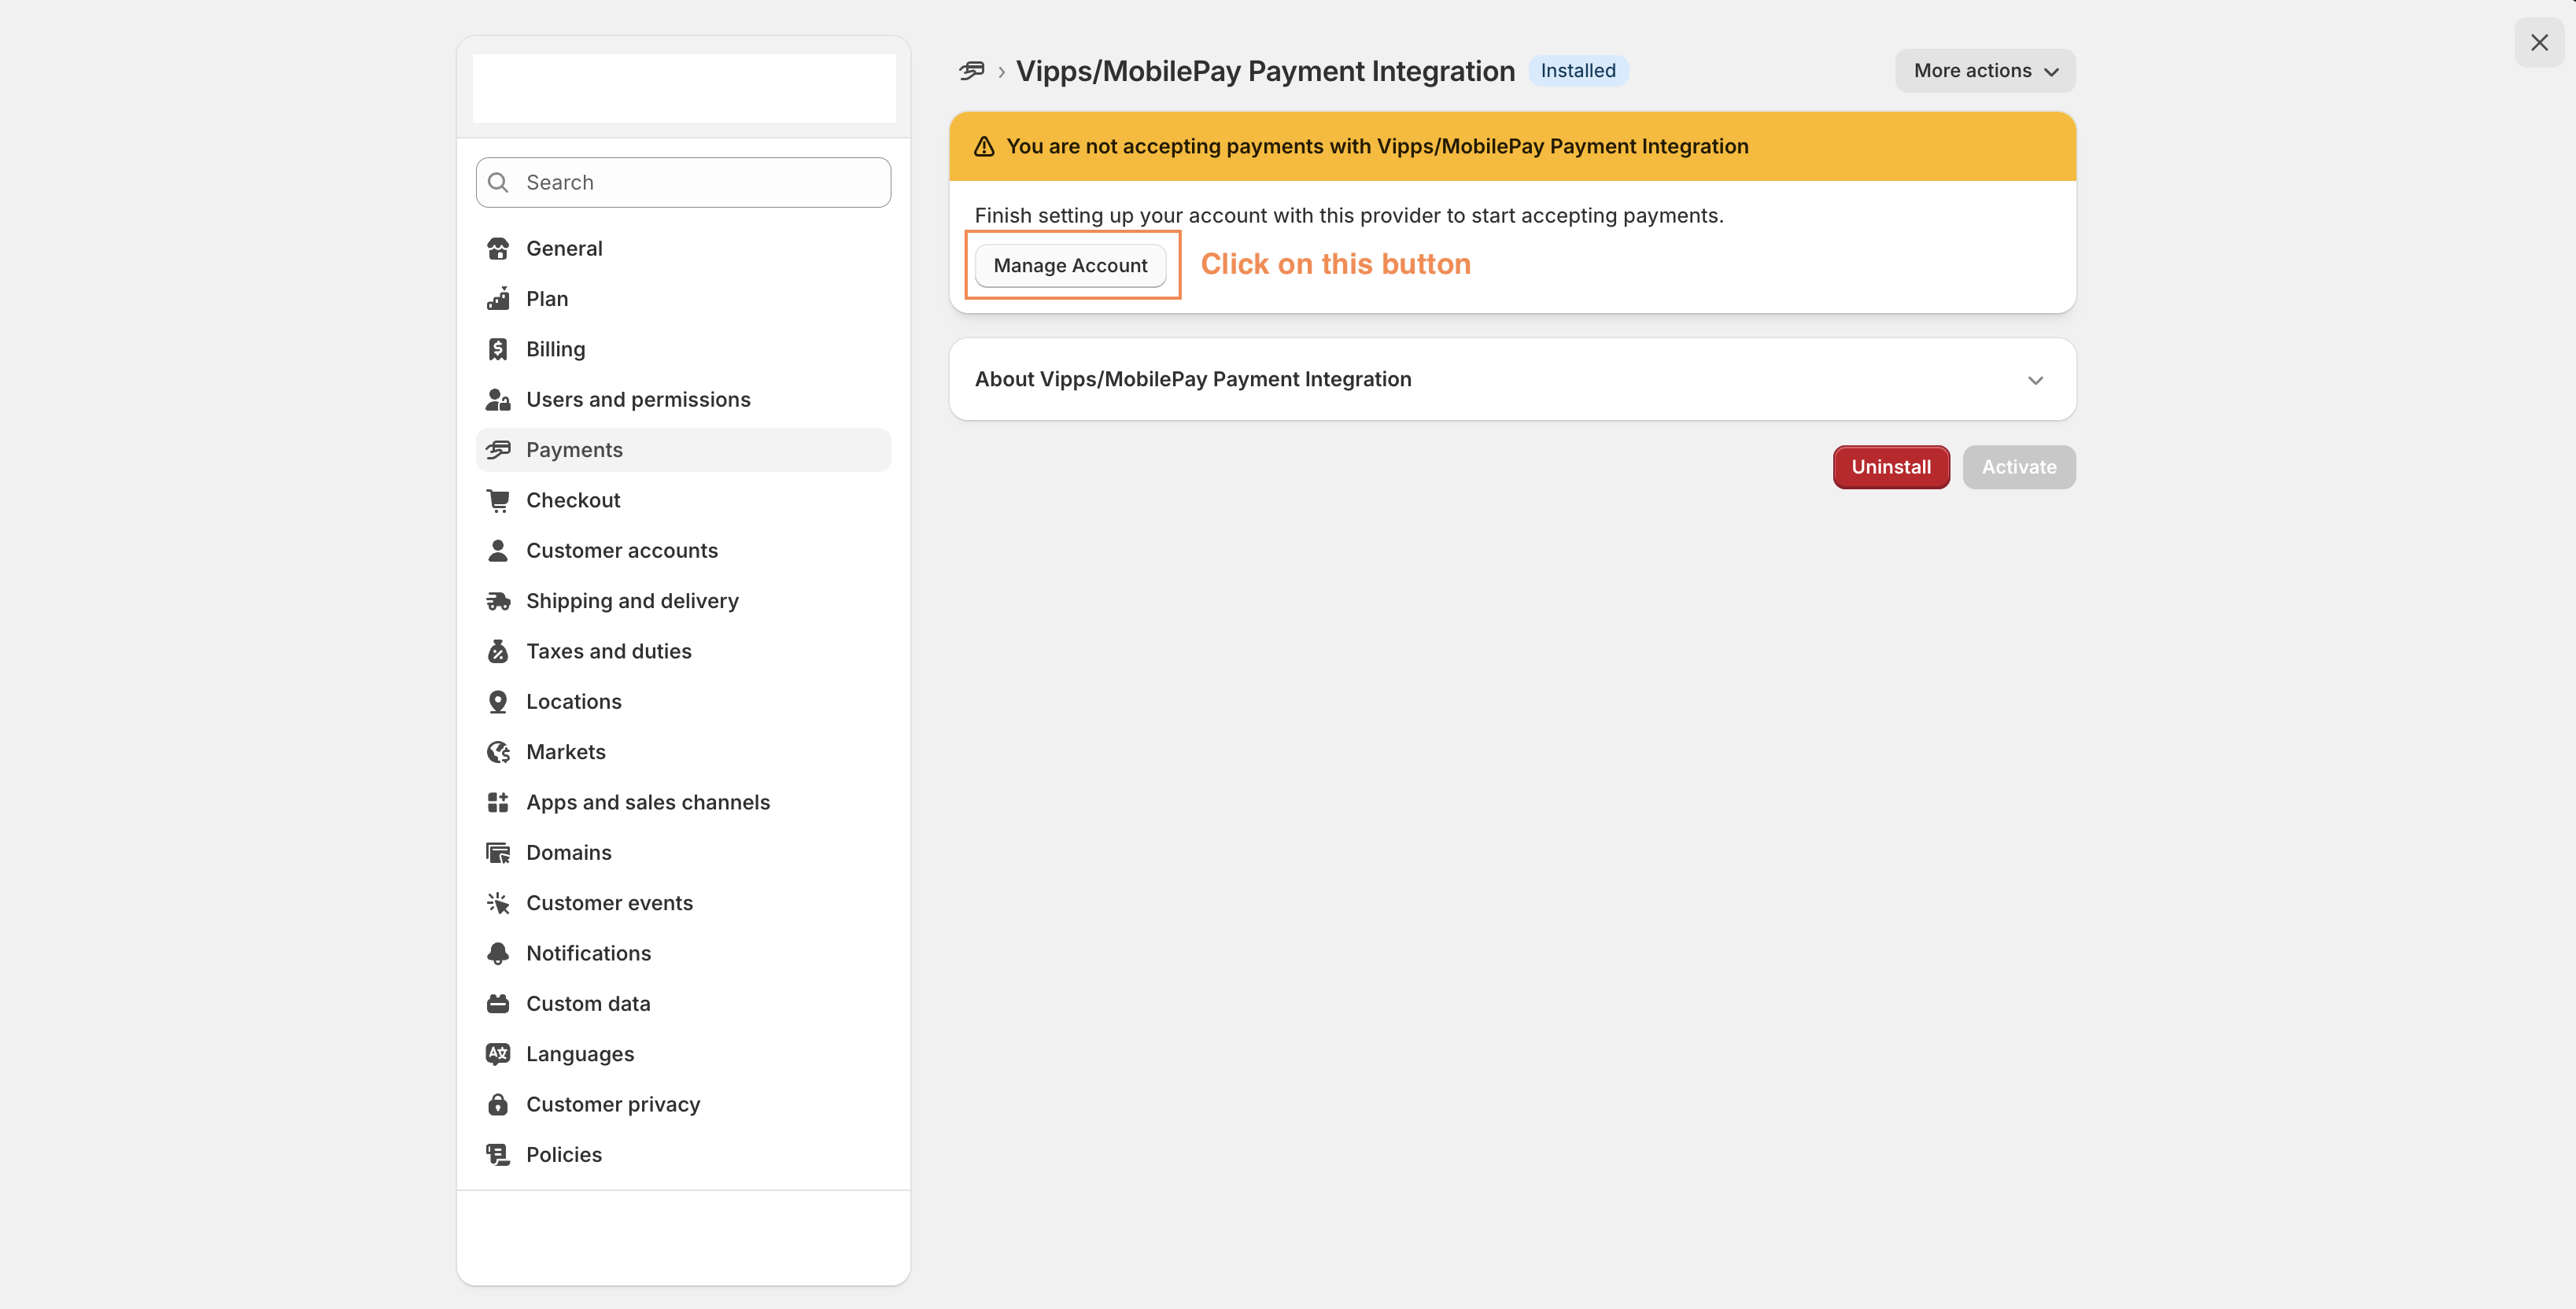This screenshot has height=1309, width=2576.
Task: Click the Shipping and delivery truck icon
Action: coord(498,601)
